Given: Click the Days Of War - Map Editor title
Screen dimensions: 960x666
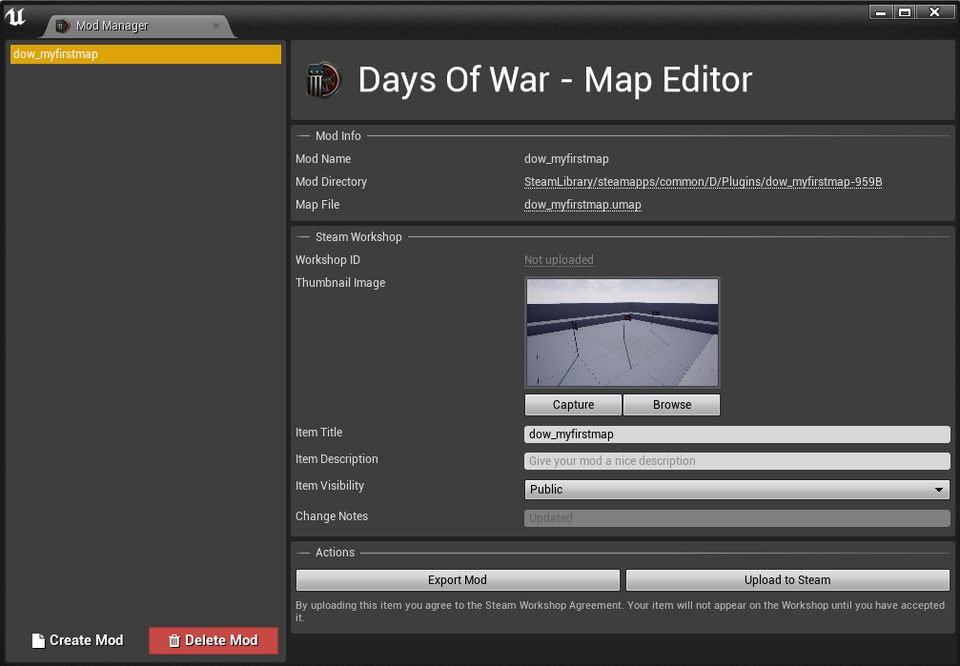Looking at the screenshot, I should coord(555,80).
